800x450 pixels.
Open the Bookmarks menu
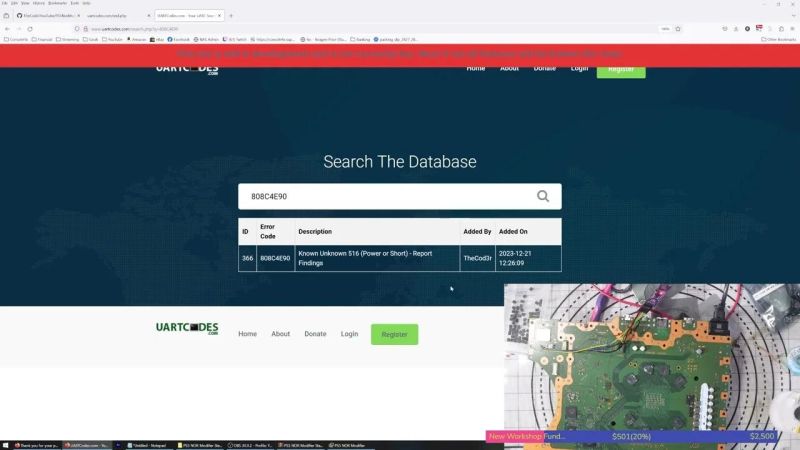(x=57, y=3)
